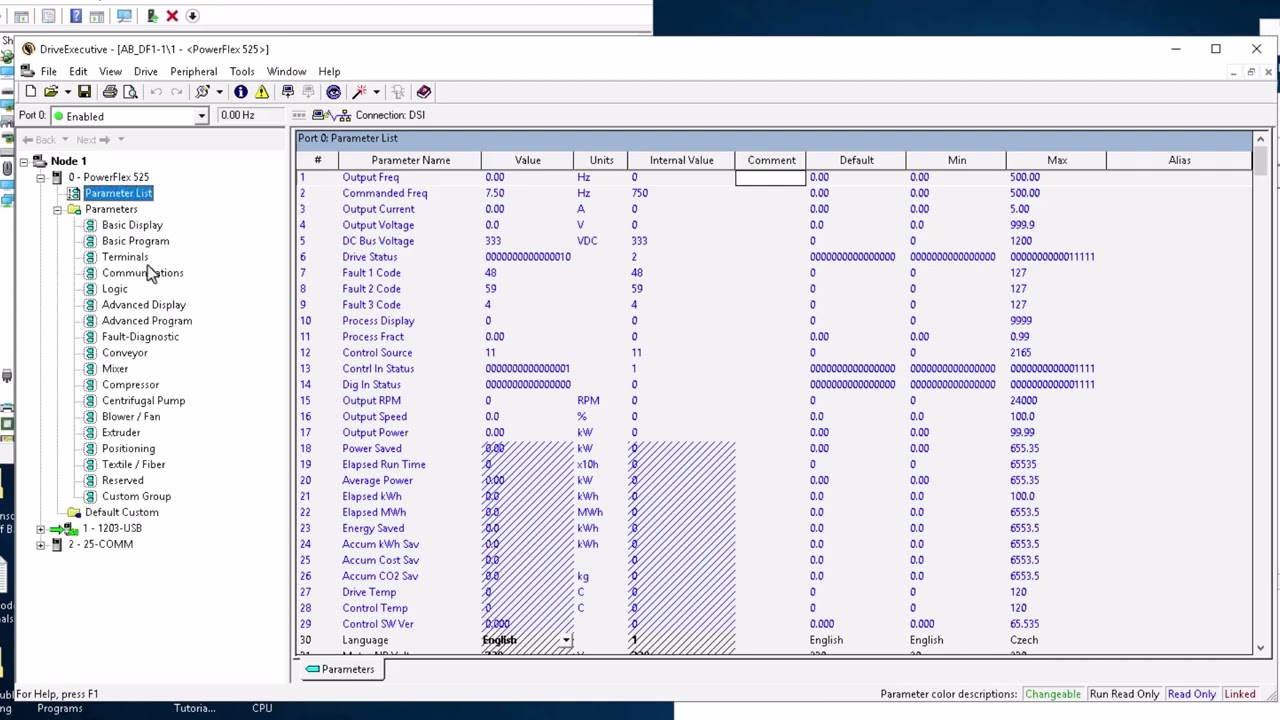Viewport: 1280px width, 720px height.
Task: Click the Value column header
Action: [x=527, y=160]
